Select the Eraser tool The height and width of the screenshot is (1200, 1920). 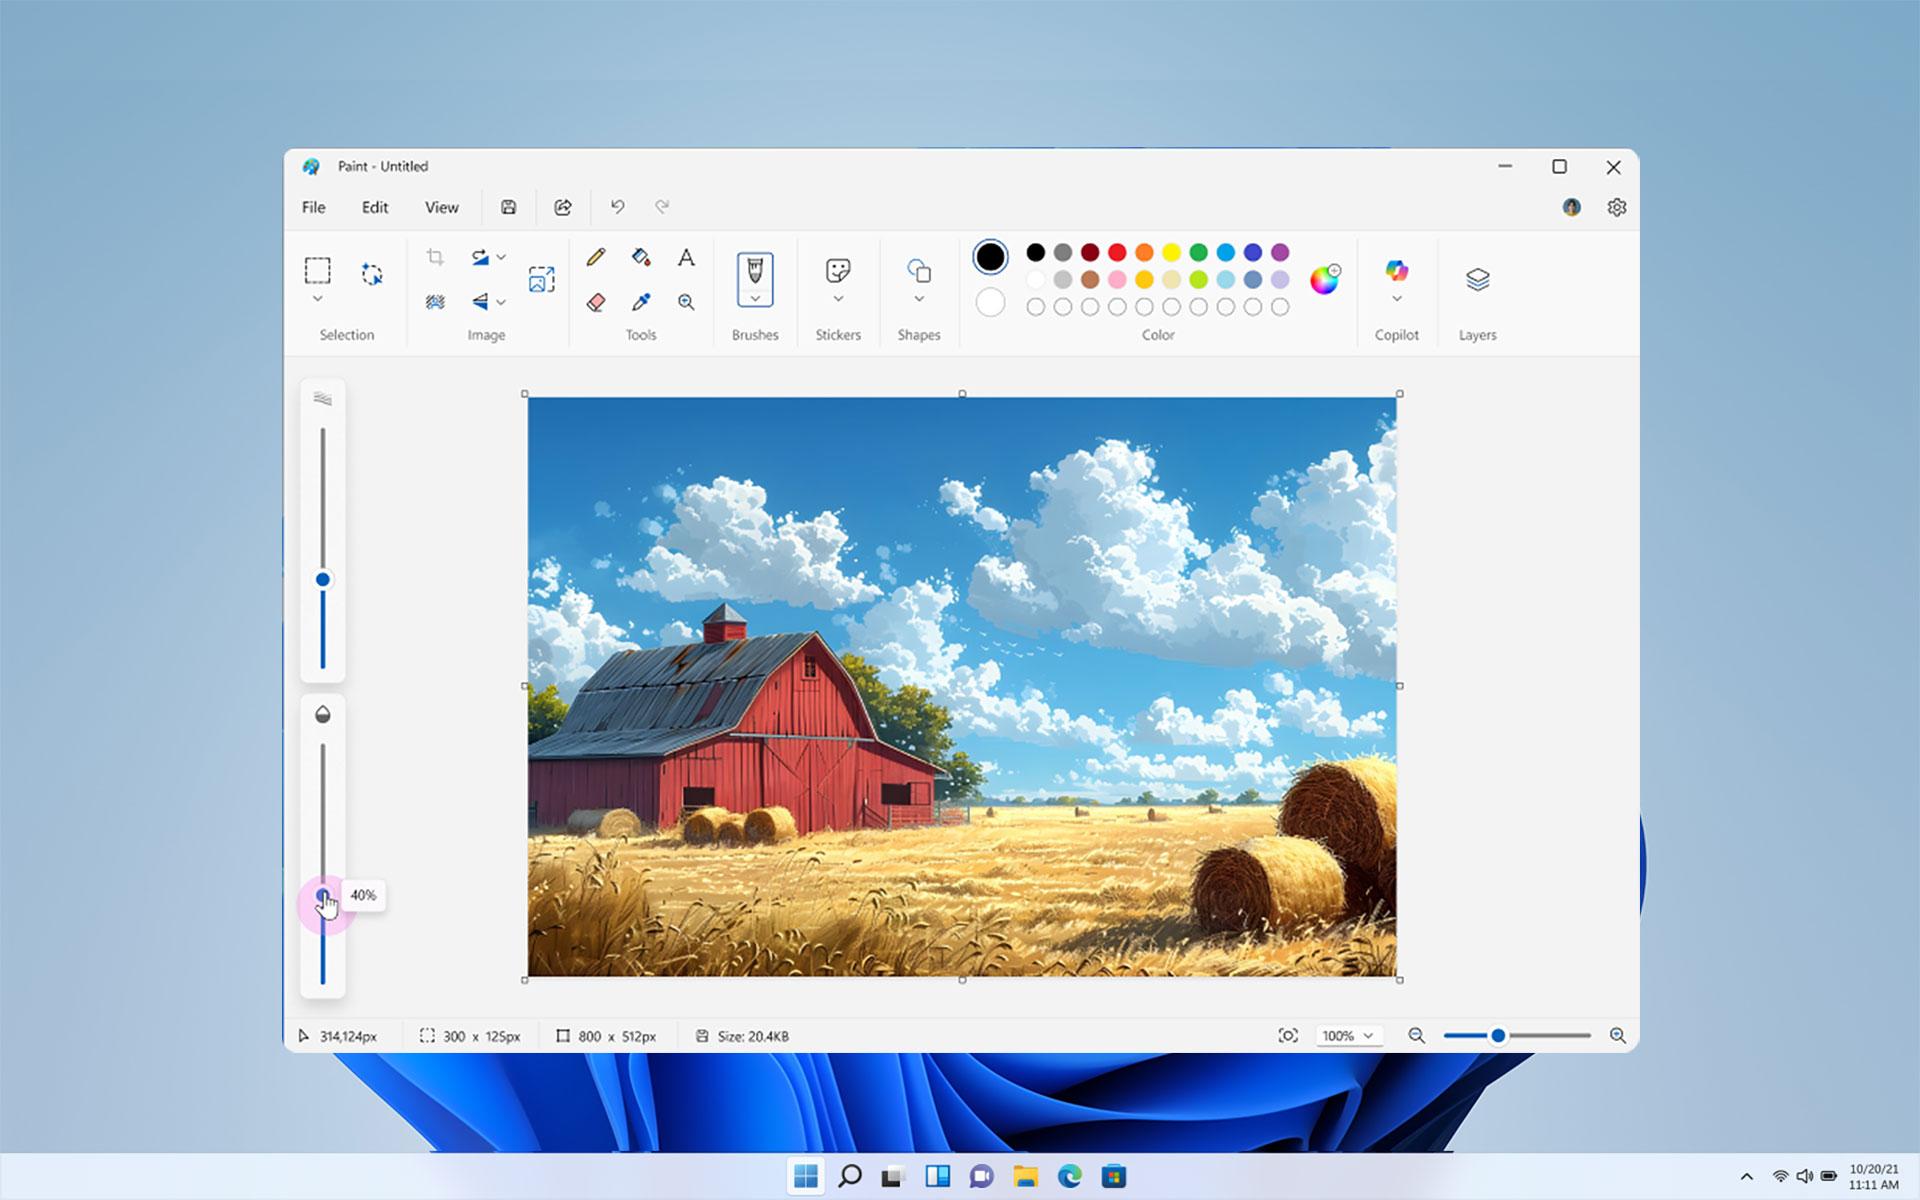(595, 302)
